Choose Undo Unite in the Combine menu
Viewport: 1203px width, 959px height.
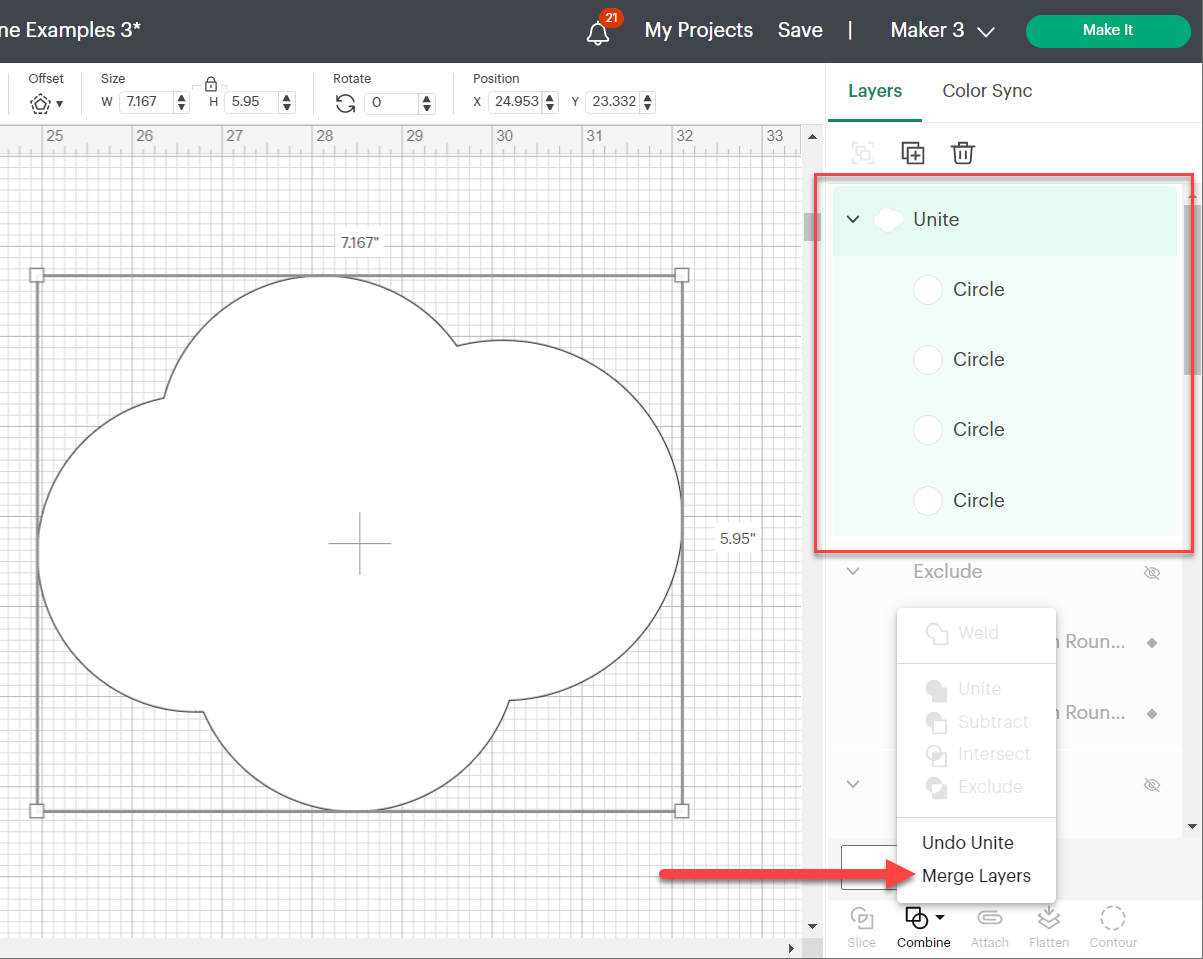click(x=967, y=843)
